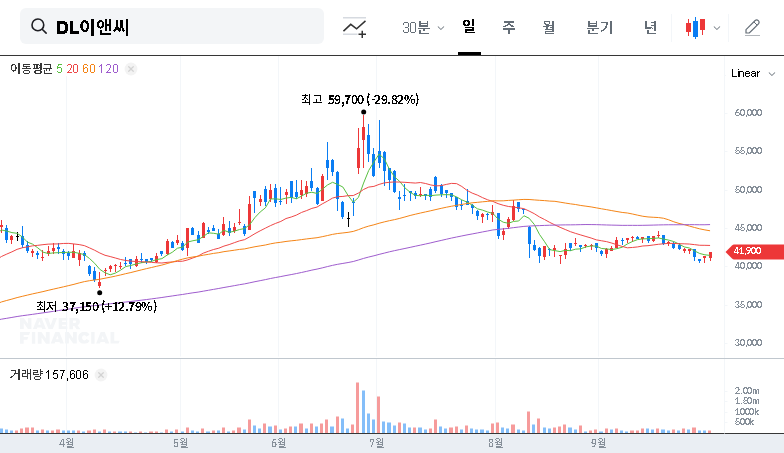Viewport: 784px width, 453px height.
Task: Click the candlestick chart type icon
Action: (x=696, y=28)
